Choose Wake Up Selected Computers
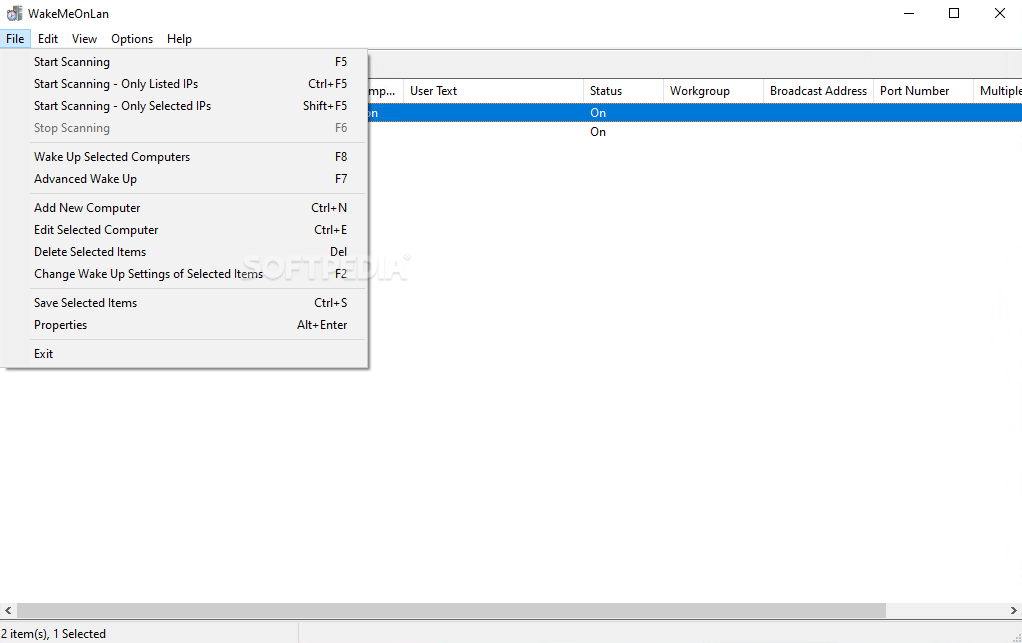 click(x=184, y=157)
